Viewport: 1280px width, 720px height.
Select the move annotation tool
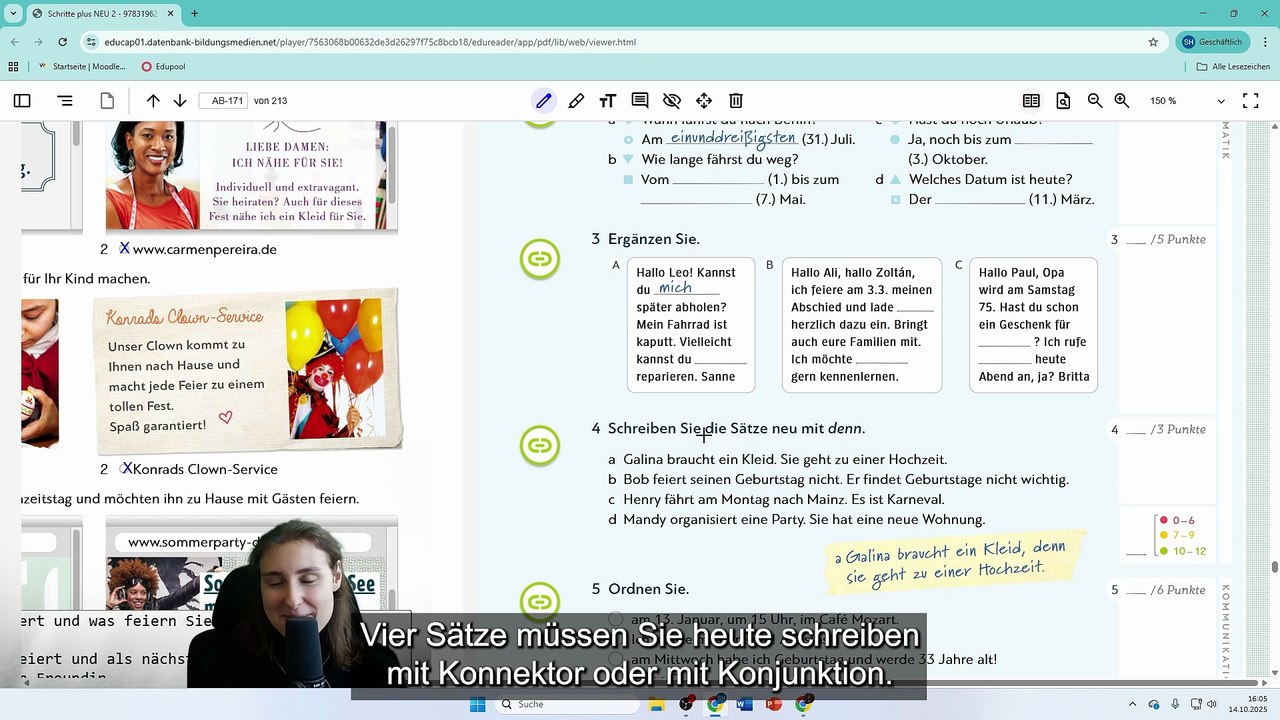704,101
